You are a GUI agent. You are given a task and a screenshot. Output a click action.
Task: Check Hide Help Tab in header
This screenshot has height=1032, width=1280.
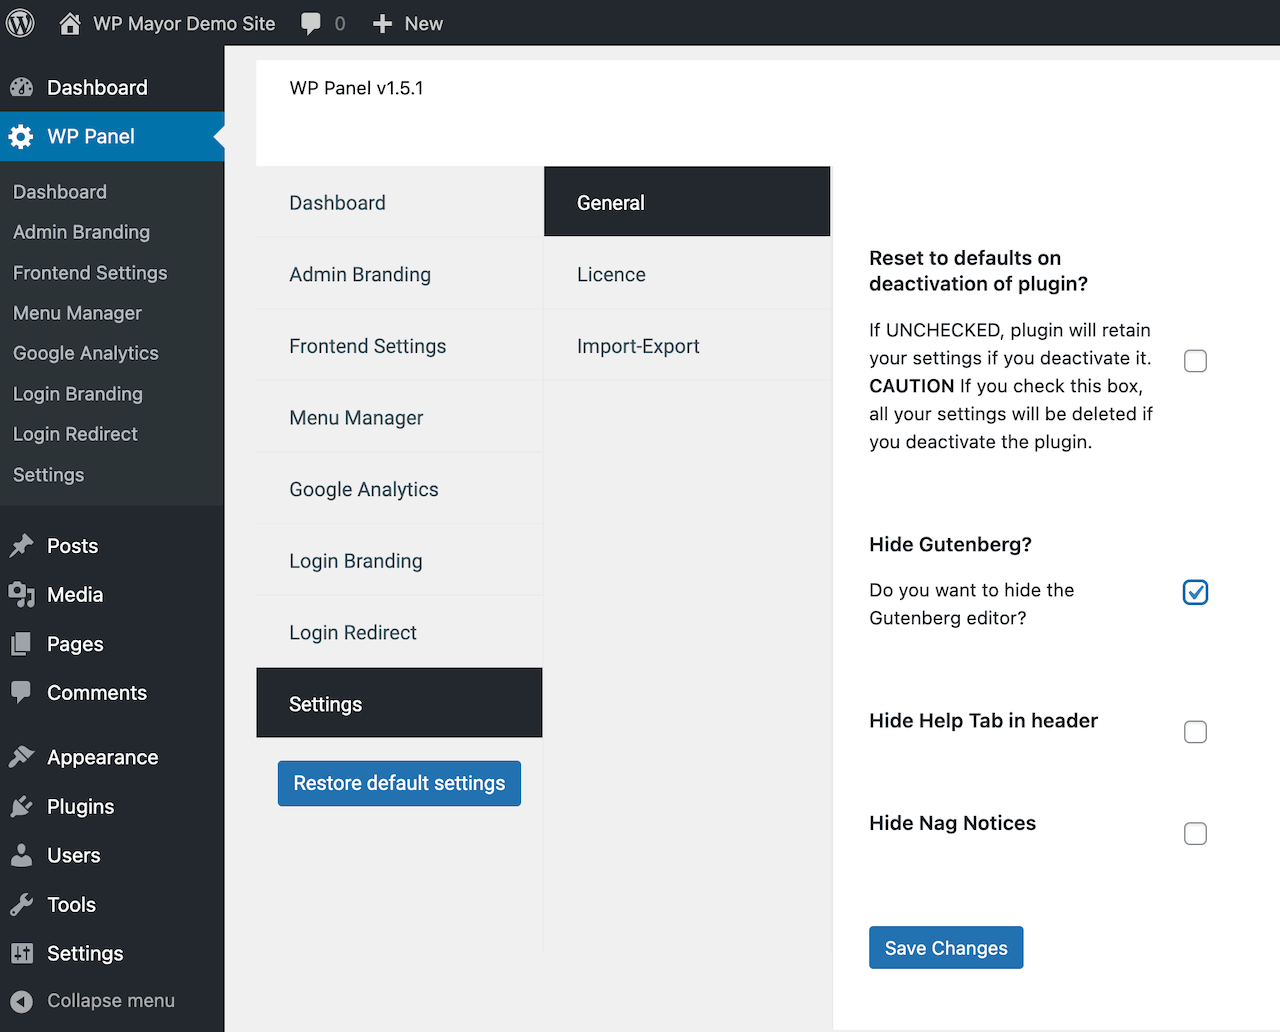(x=1195, y=732)
